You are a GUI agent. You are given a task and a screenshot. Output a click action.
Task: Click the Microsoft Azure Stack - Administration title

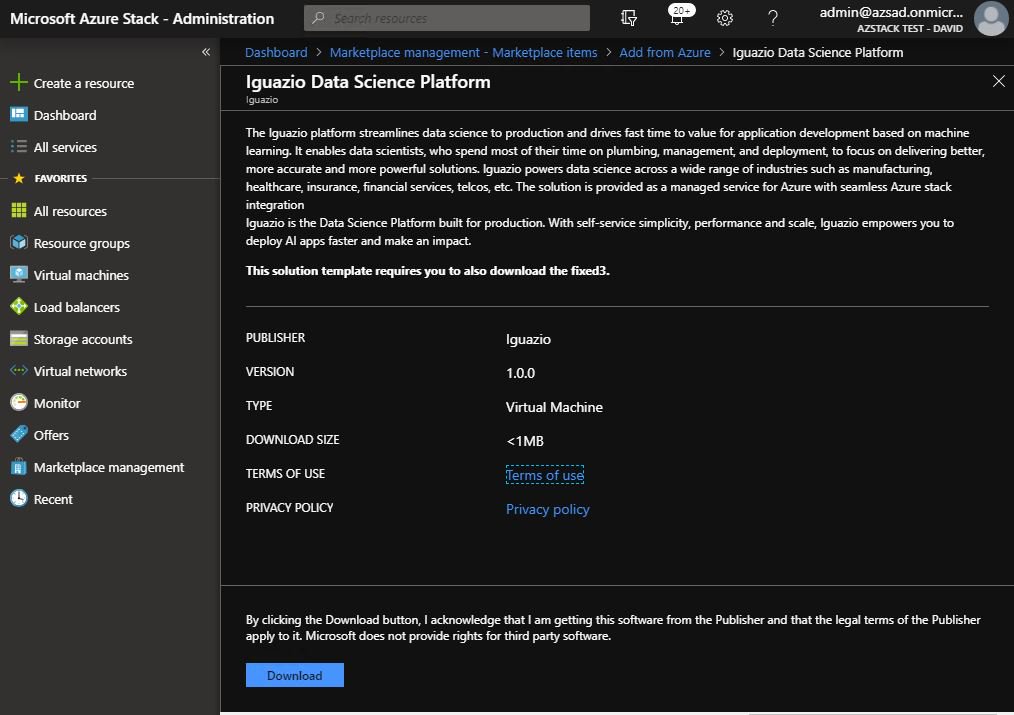click(142, 19)
